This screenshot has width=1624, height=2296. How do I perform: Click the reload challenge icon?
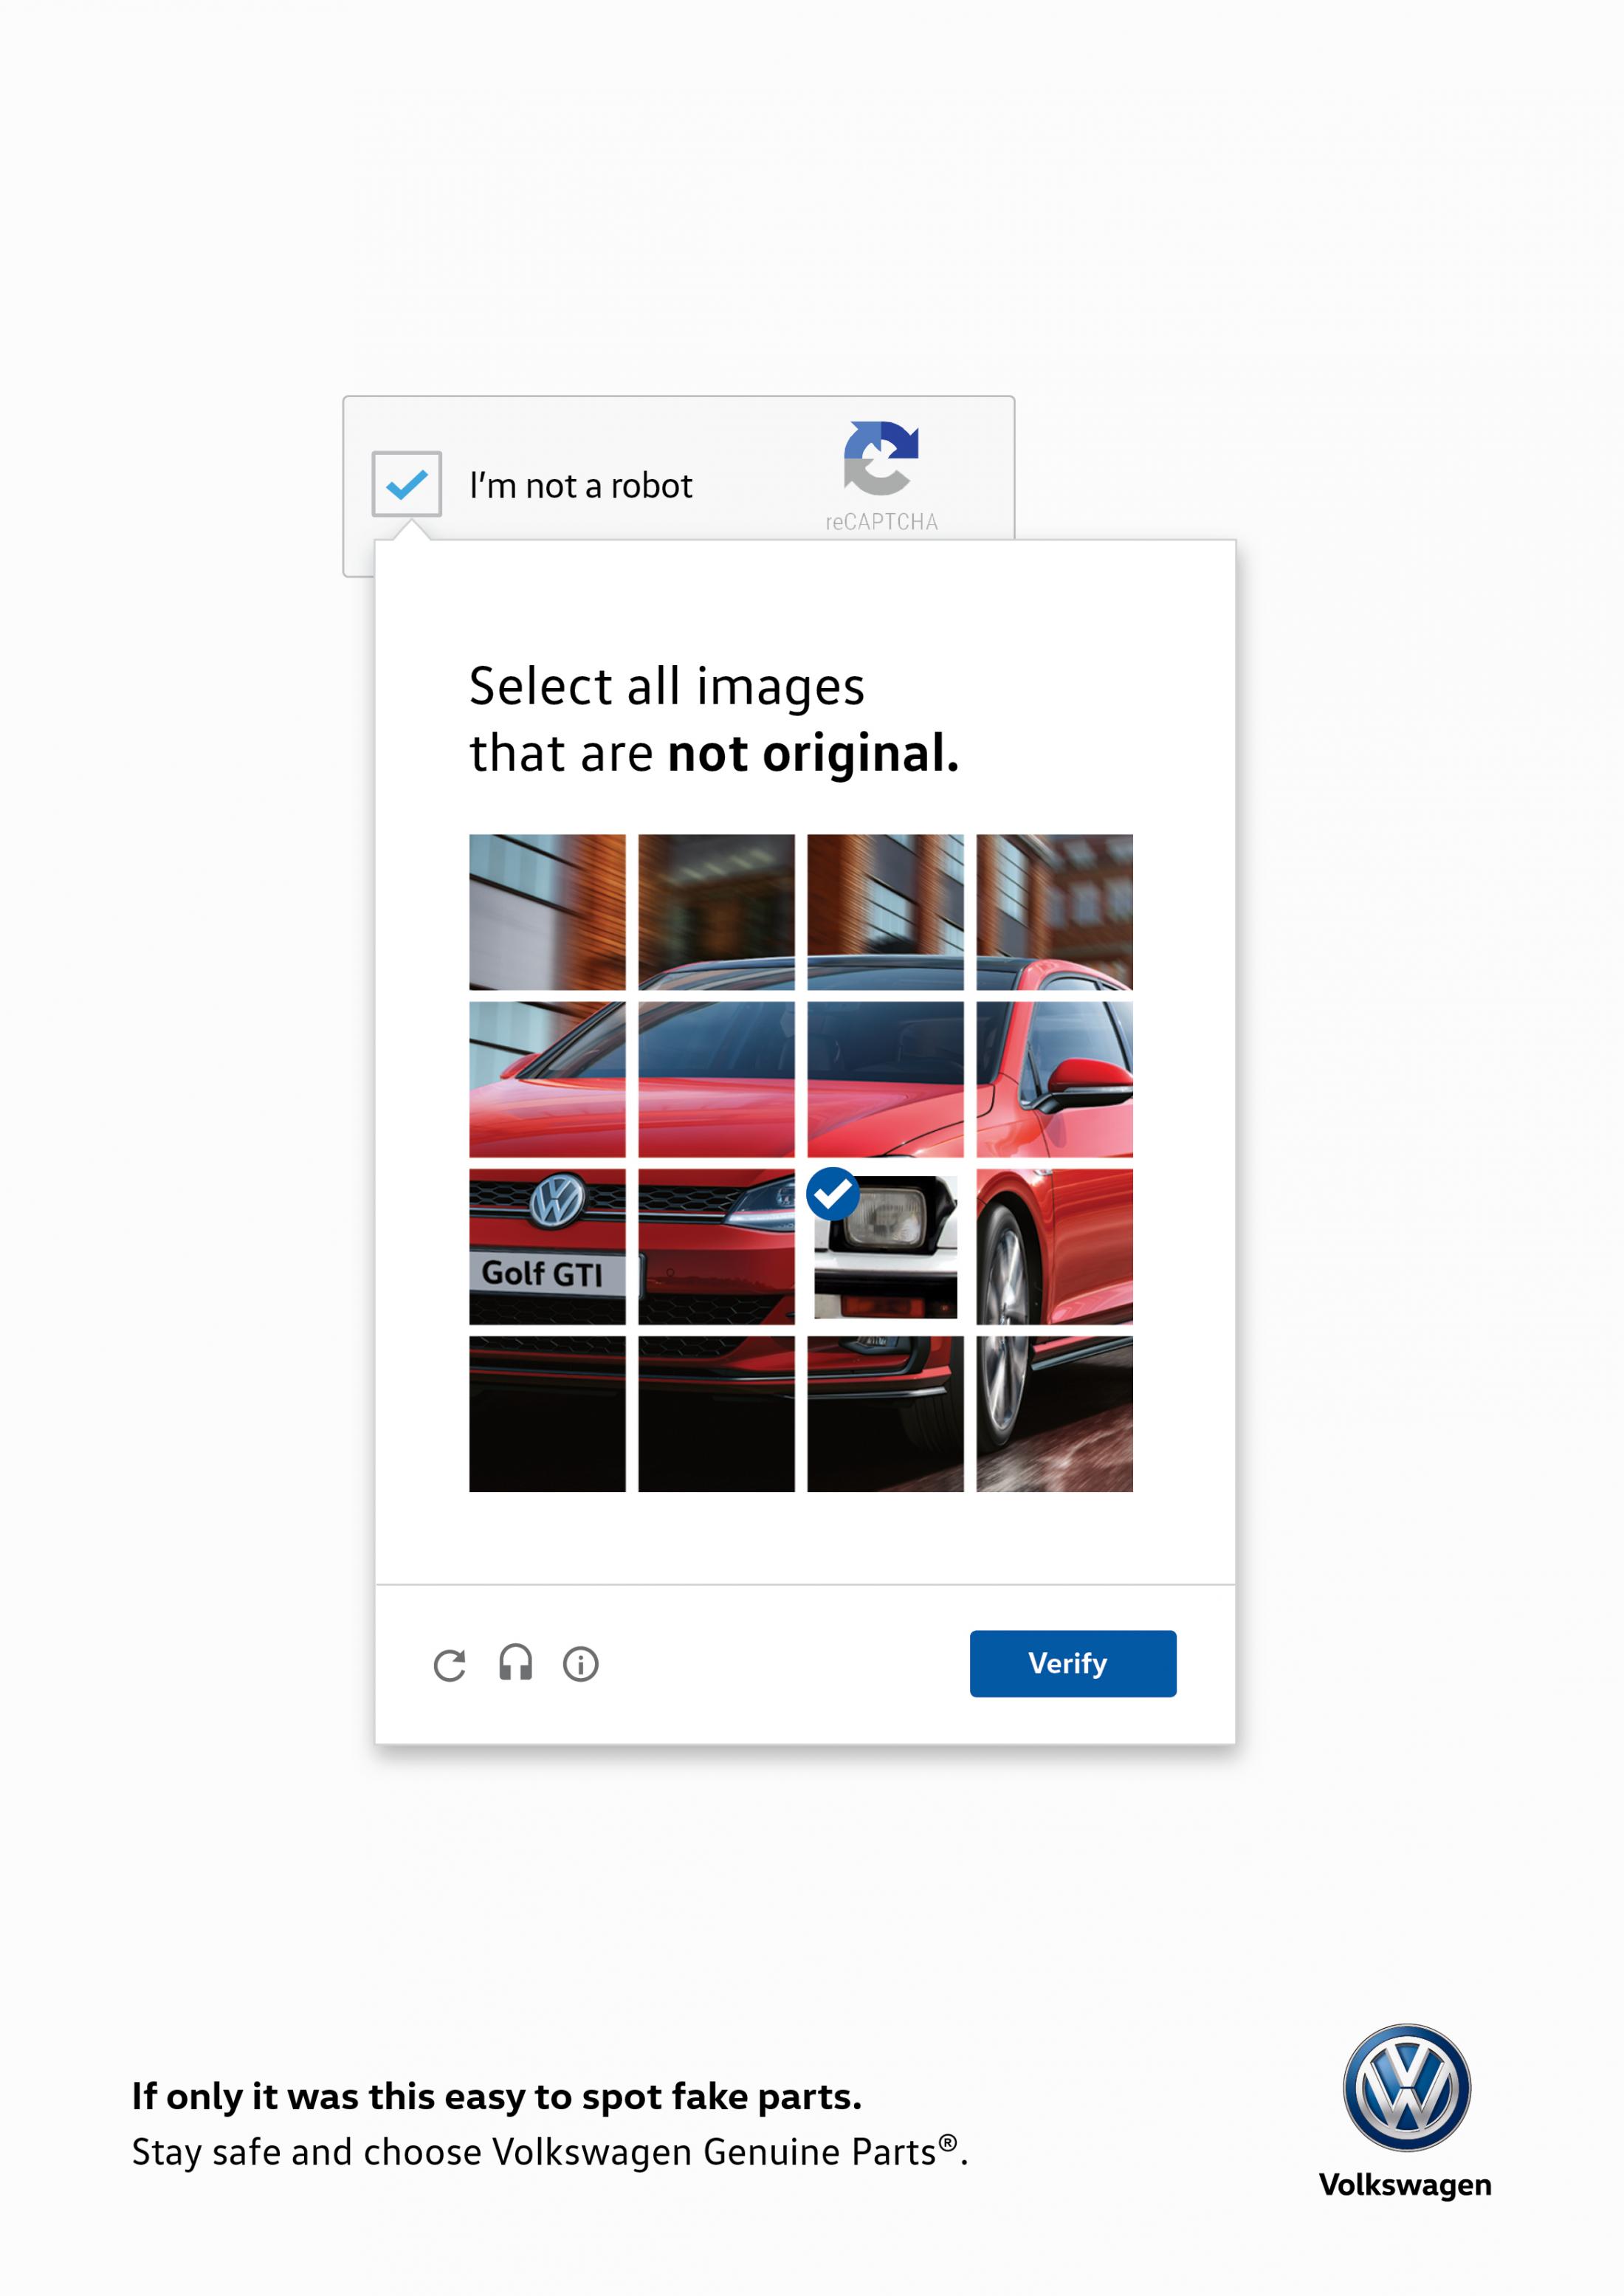[x=449, y=1665]
